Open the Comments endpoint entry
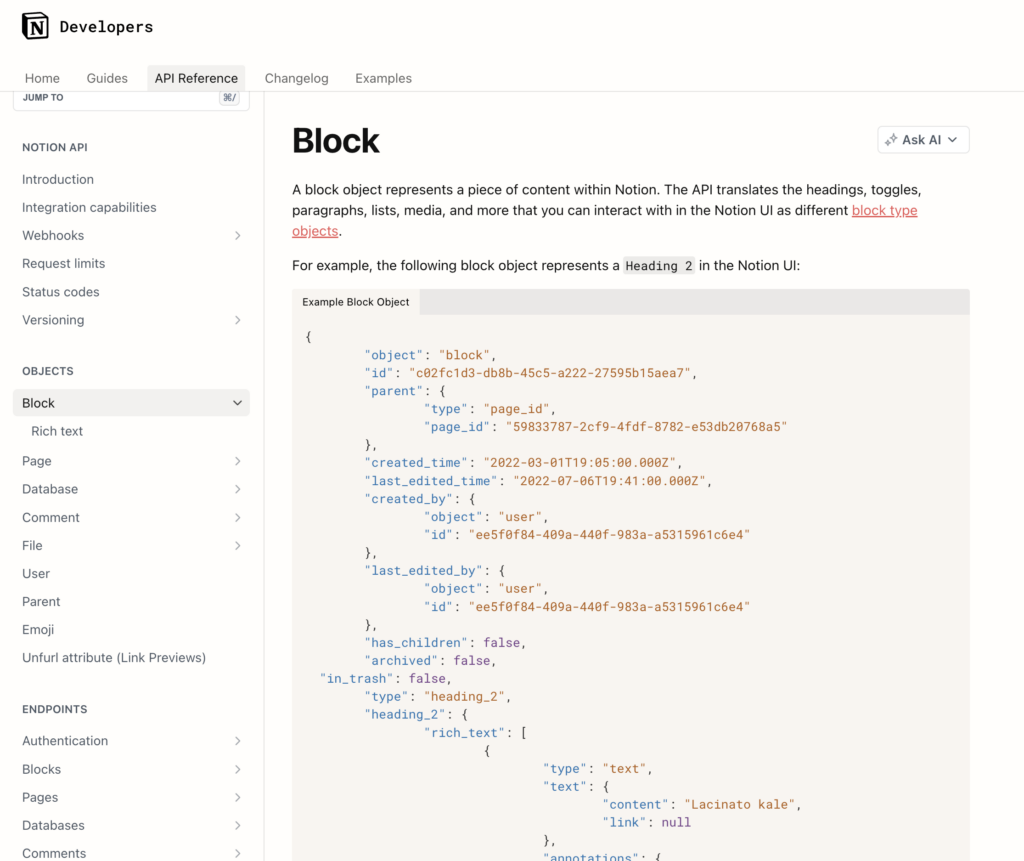The image size is (1024, 861). pos(54,854)
